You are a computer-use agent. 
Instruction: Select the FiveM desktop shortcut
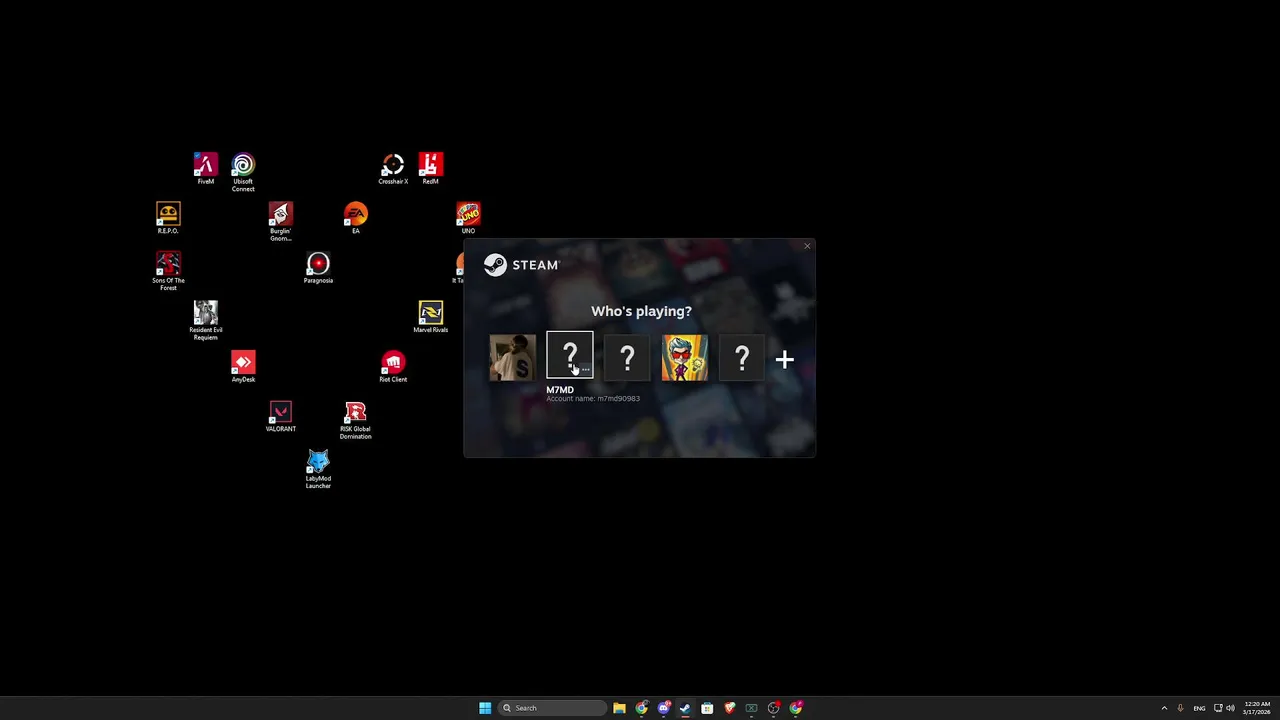pyautogui.click(x=205, y=169)
